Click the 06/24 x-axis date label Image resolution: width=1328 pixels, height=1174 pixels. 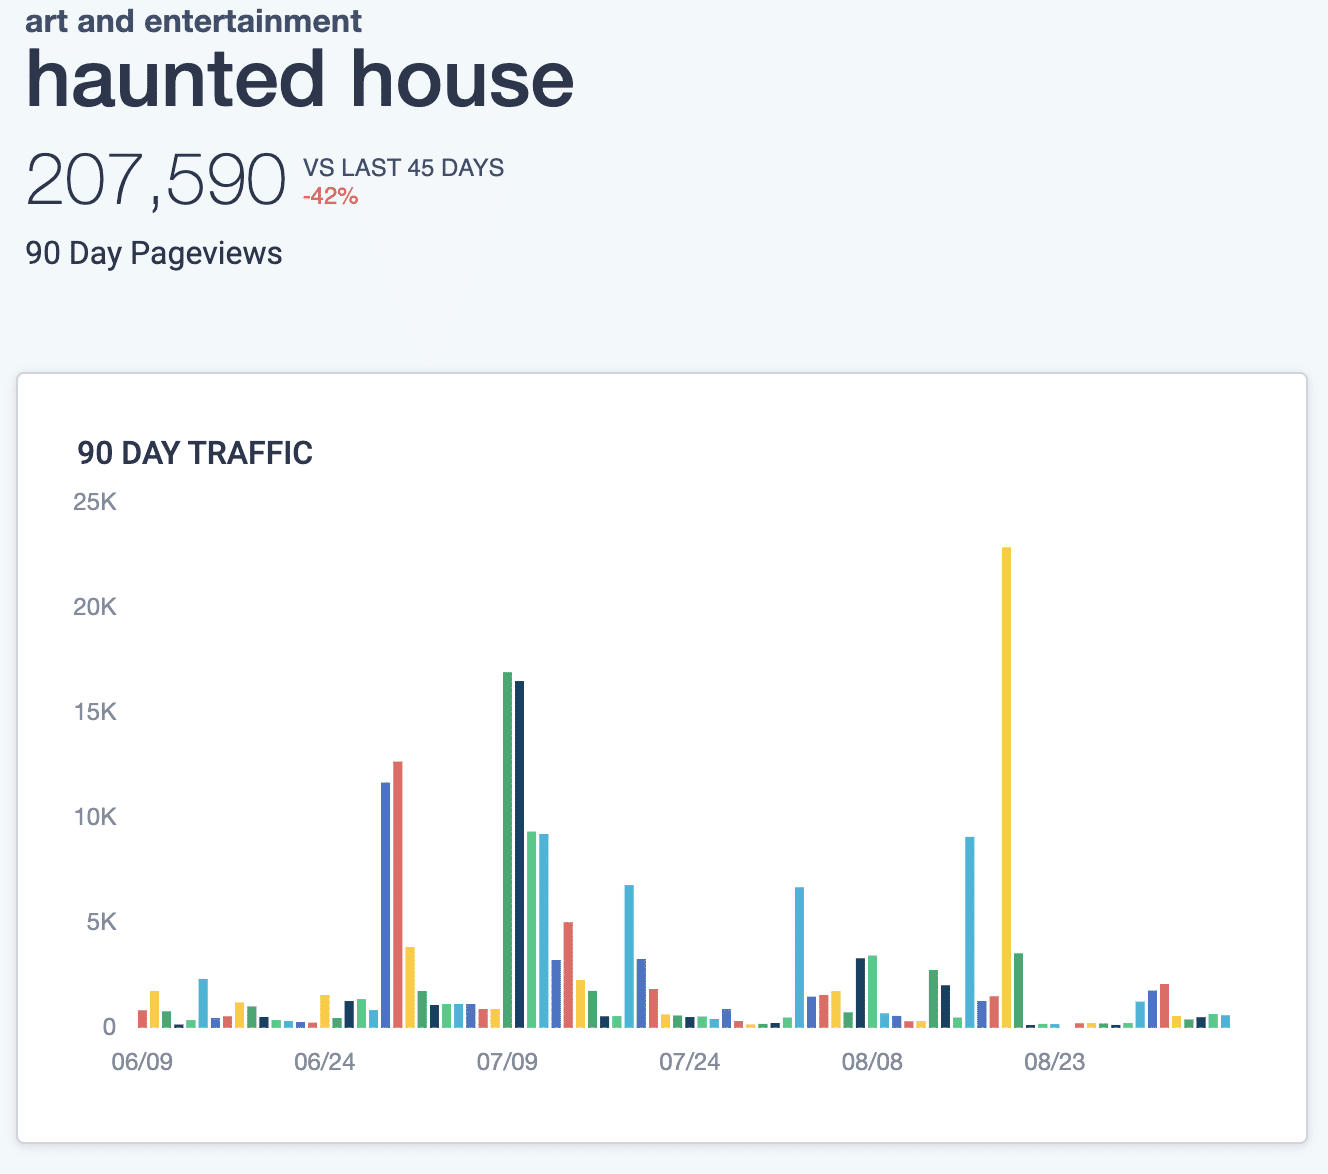(x=324, y=1062)
